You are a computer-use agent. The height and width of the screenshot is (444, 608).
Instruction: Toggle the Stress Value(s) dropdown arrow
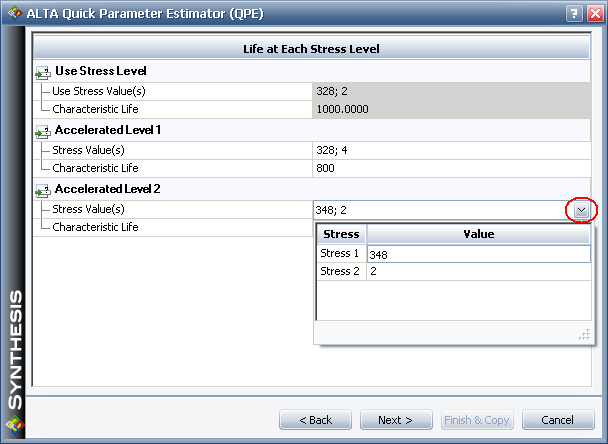(x=581, y=210)
